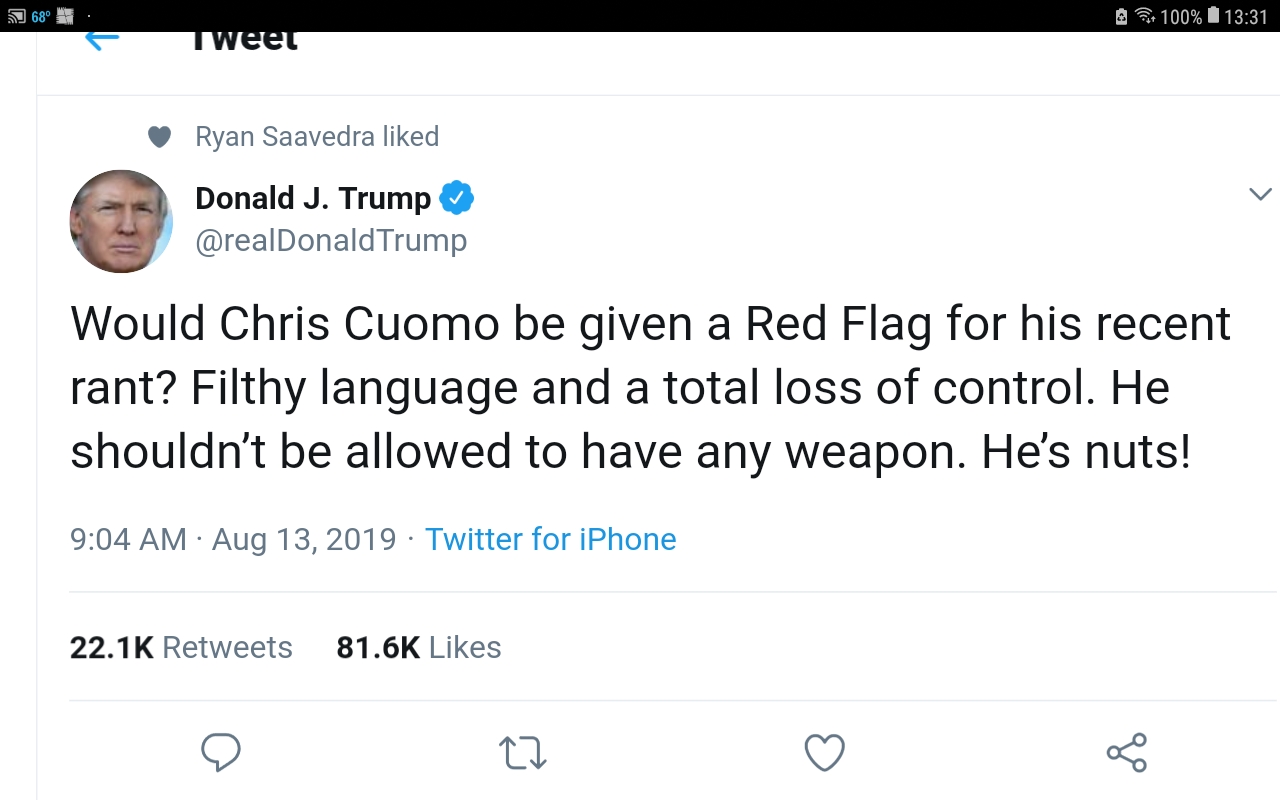
Task: Like the tweet with the heart outline
Action: [825, 752]
